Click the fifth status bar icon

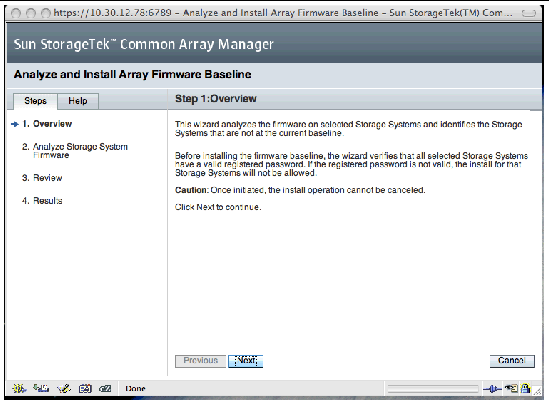(105, 388)
